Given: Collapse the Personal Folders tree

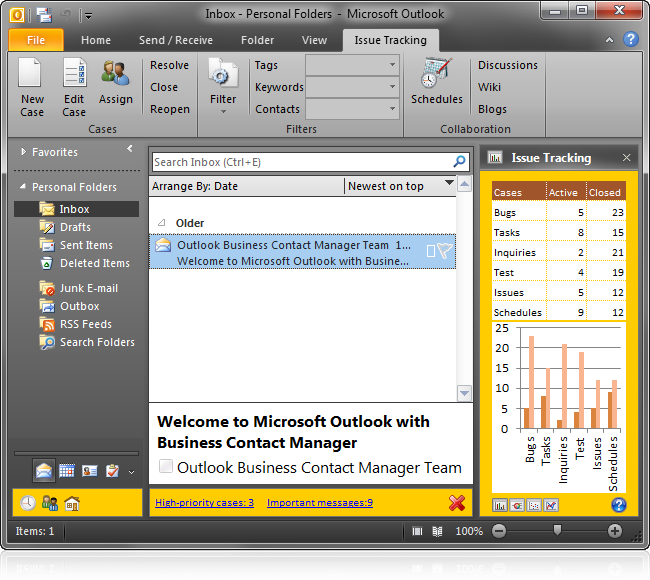Looking at the screenshot, I should [22, 187].
